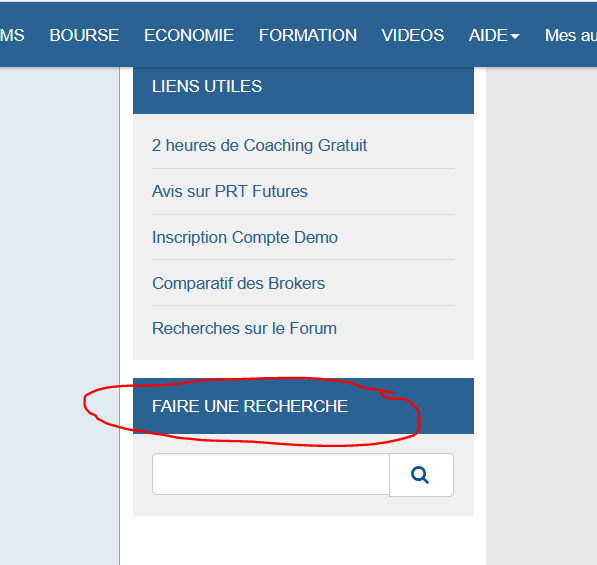597x565 pixels.
Task: Focus the search text field
Action: click(271, 474)
